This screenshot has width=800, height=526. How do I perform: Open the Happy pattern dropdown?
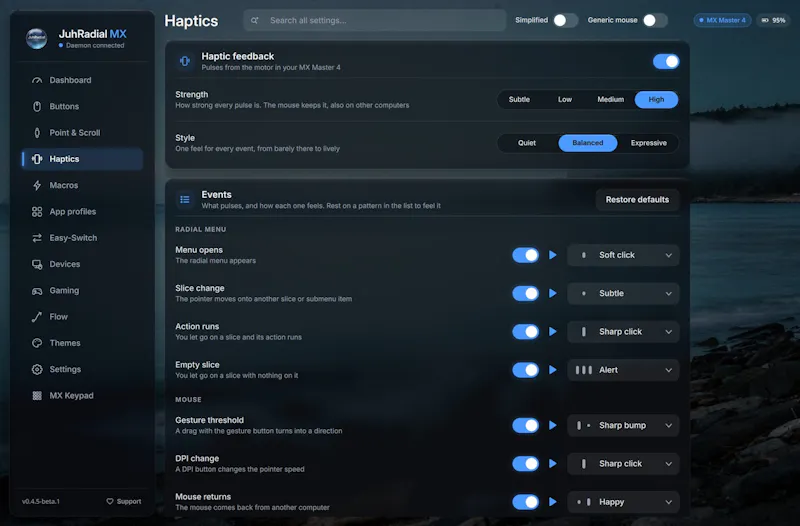coord(623,502)
